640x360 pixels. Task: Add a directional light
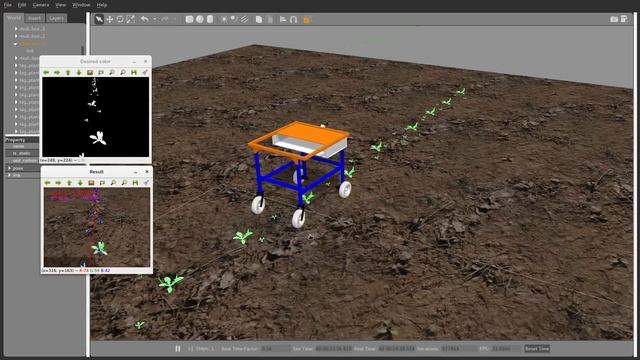[244, 19]
